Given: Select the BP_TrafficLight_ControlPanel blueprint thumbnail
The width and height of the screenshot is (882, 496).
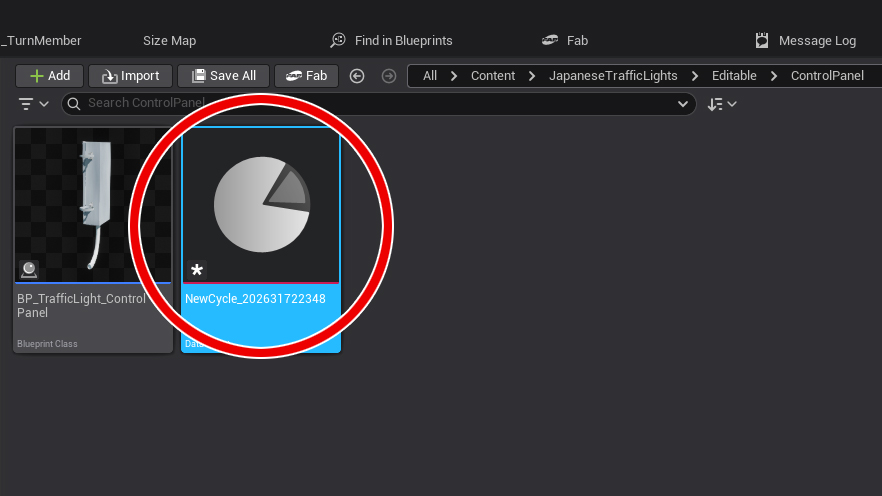Looking at the screenshot, I should (x=93, y=205).
